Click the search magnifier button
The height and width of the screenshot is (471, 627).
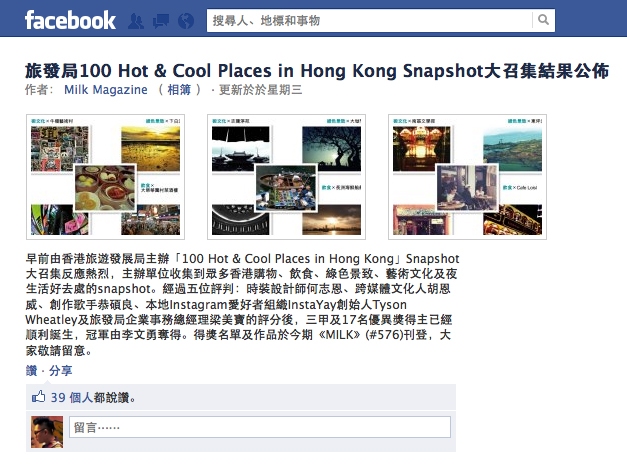tap(543, 20)
